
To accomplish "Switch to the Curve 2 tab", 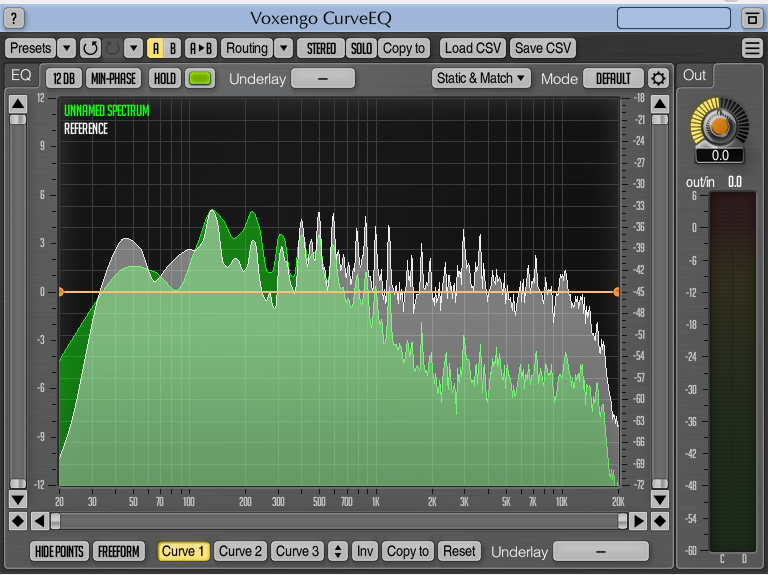I will tap(241, 551).
